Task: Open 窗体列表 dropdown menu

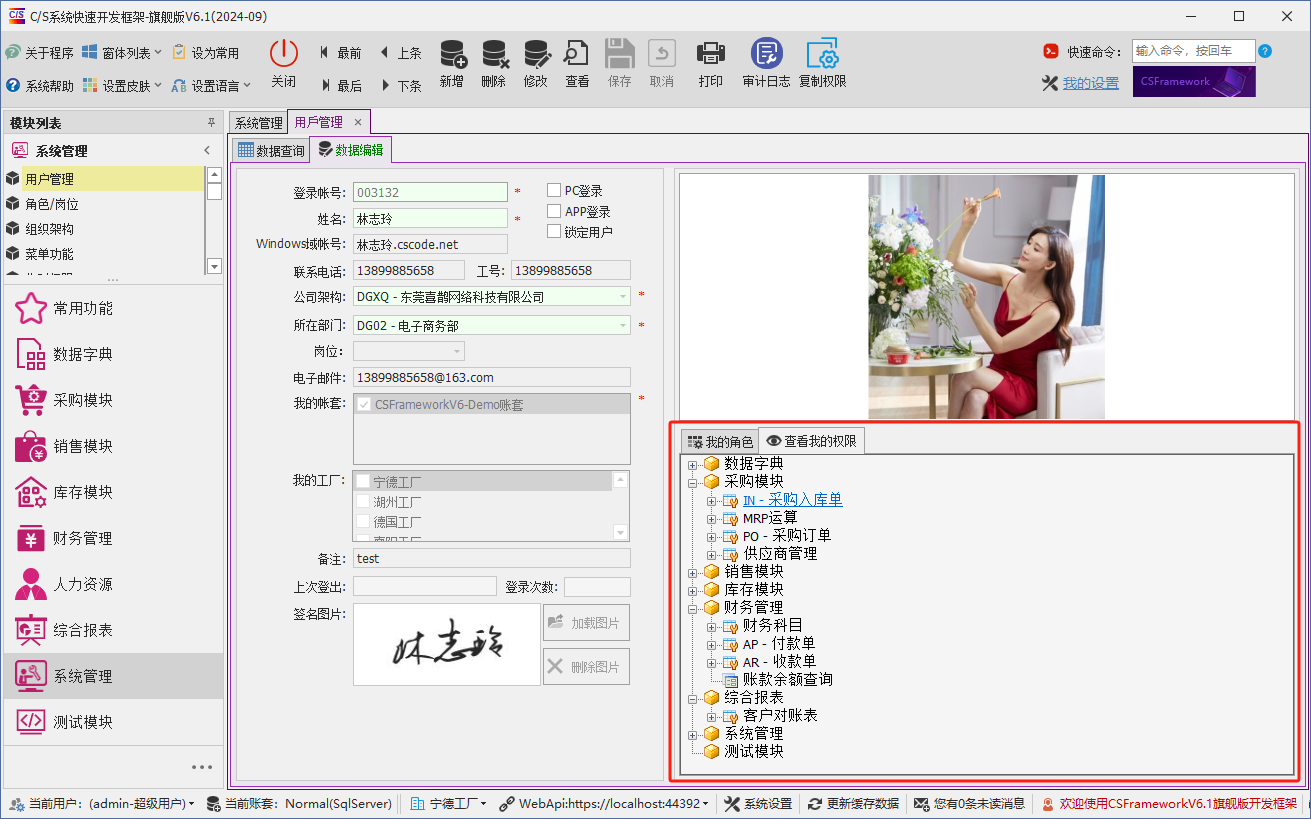Action: [x=121, y=52]
